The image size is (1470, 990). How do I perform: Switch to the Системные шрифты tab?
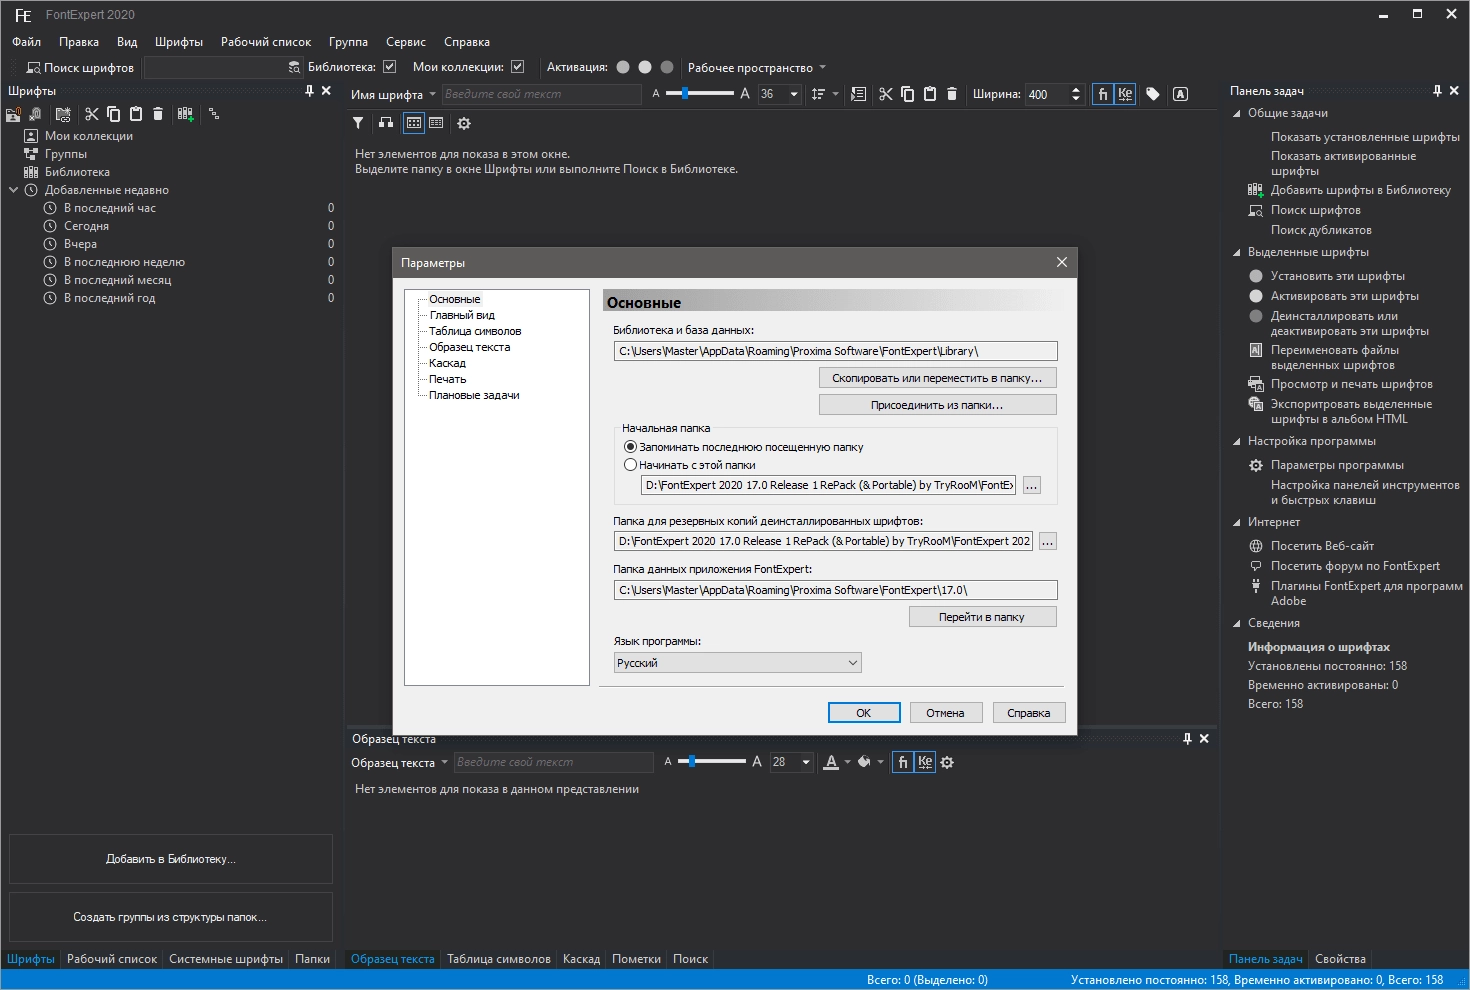226,959
